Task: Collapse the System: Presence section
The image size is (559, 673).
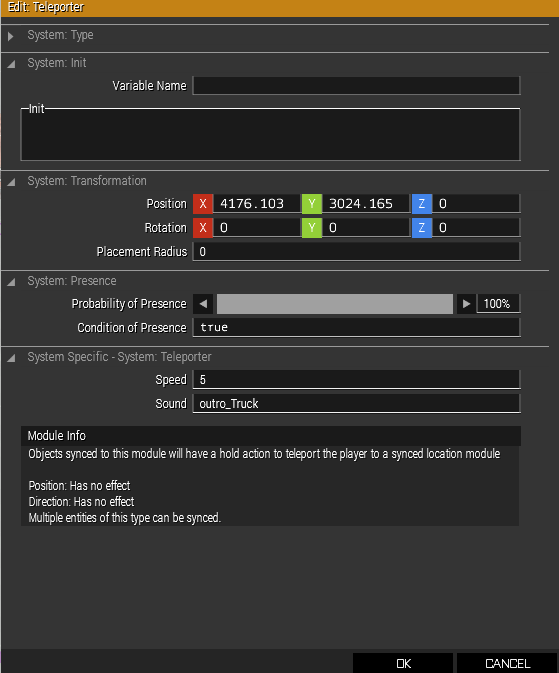Action: (x=11, y=282)
